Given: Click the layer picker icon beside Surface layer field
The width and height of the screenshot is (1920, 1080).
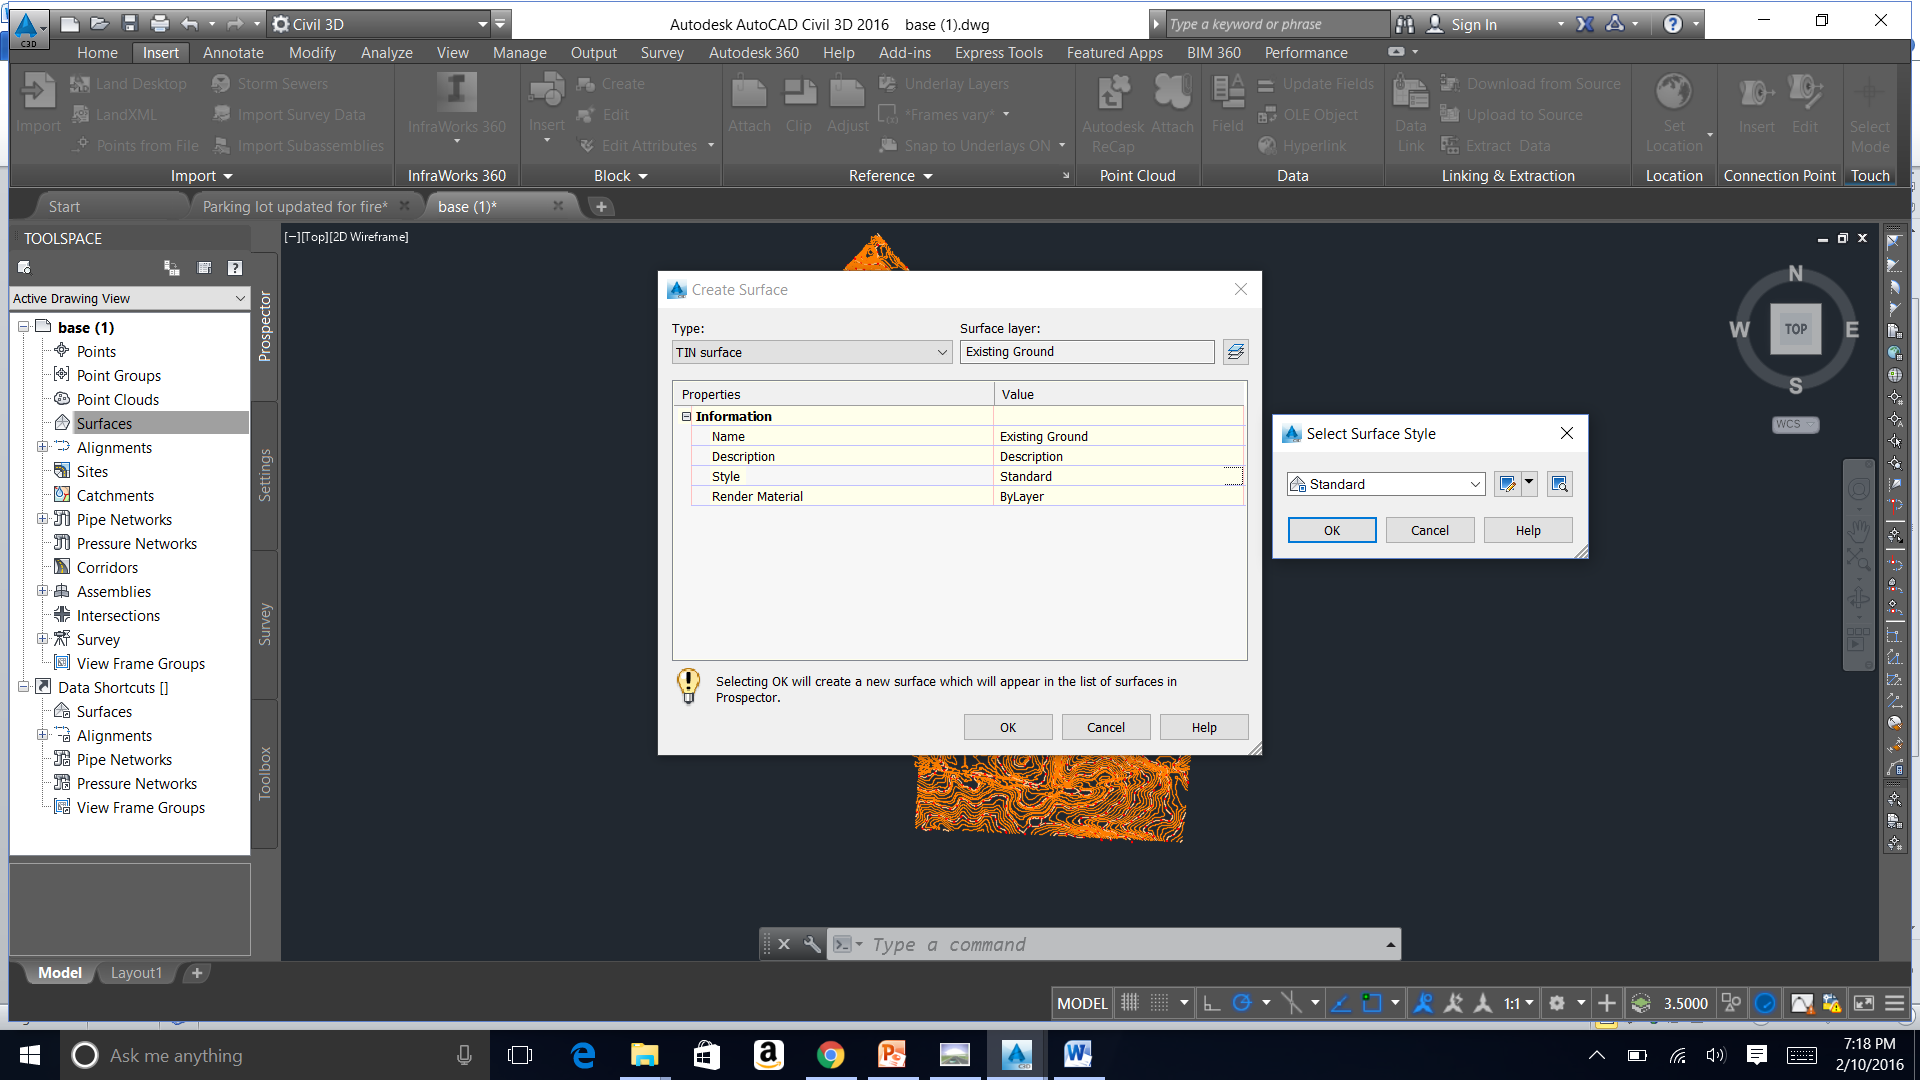Looking at the screenshot, I should (x=1236, y=352).
